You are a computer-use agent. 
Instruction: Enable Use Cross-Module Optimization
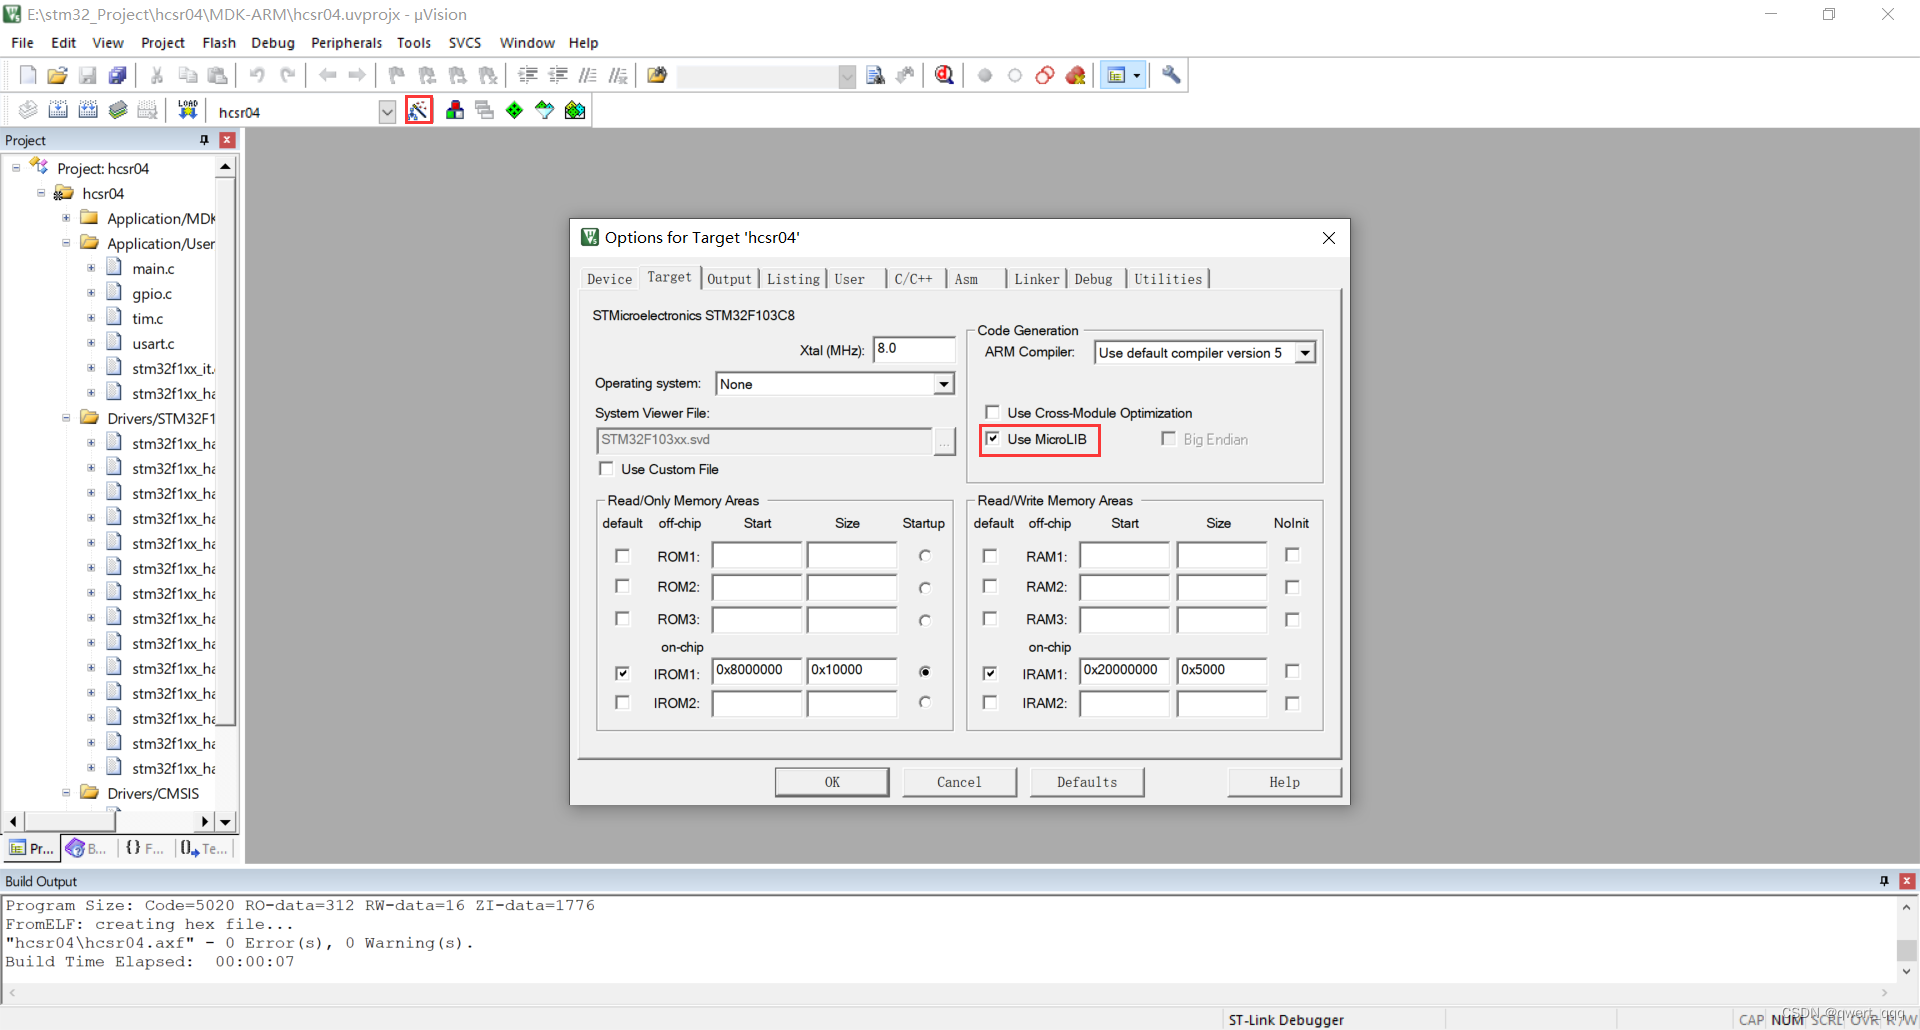point(992,412)
